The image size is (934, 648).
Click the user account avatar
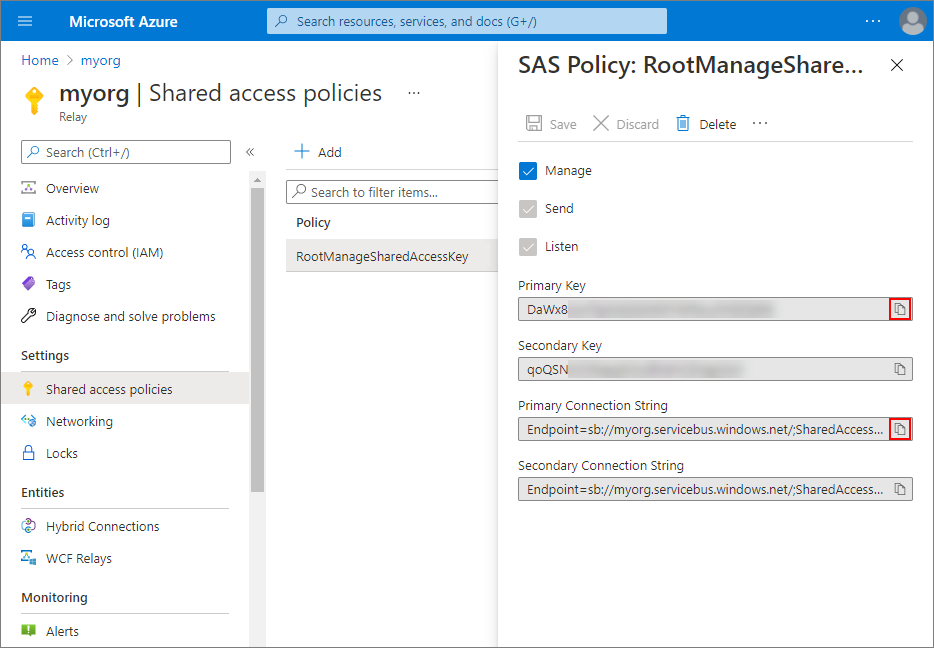912,21
